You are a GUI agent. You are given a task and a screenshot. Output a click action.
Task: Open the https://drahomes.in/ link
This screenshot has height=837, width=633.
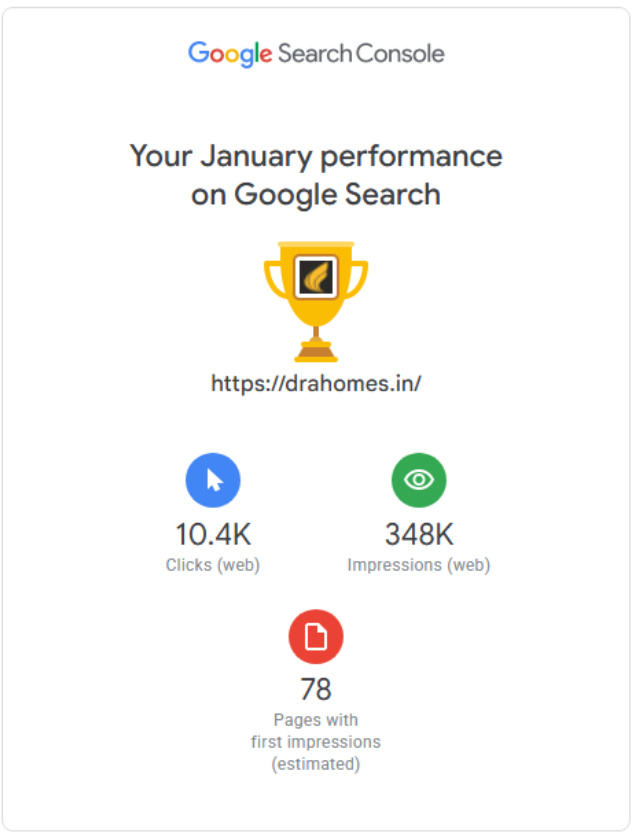pyautogui.click(x=316, y=383)
